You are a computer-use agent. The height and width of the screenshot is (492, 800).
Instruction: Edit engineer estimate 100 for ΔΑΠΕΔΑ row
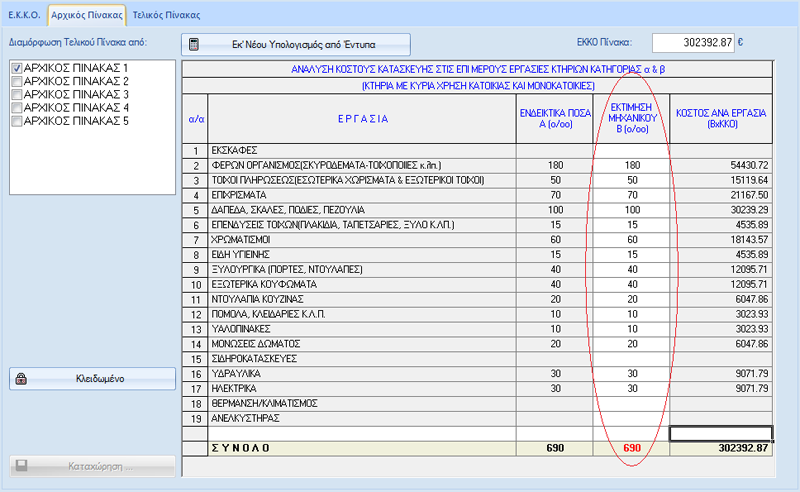pyautogui.click(x=631, y=210)
